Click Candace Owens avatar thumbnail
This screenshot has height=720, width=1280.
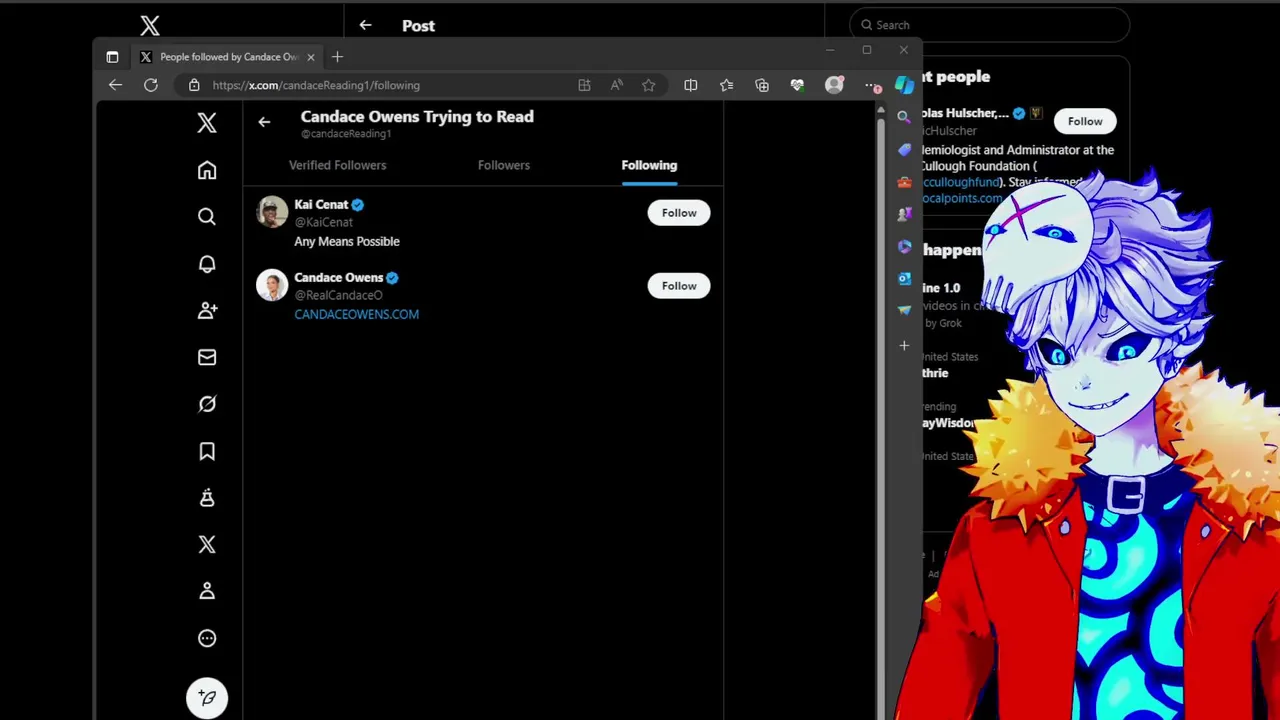tap(272, 286)
